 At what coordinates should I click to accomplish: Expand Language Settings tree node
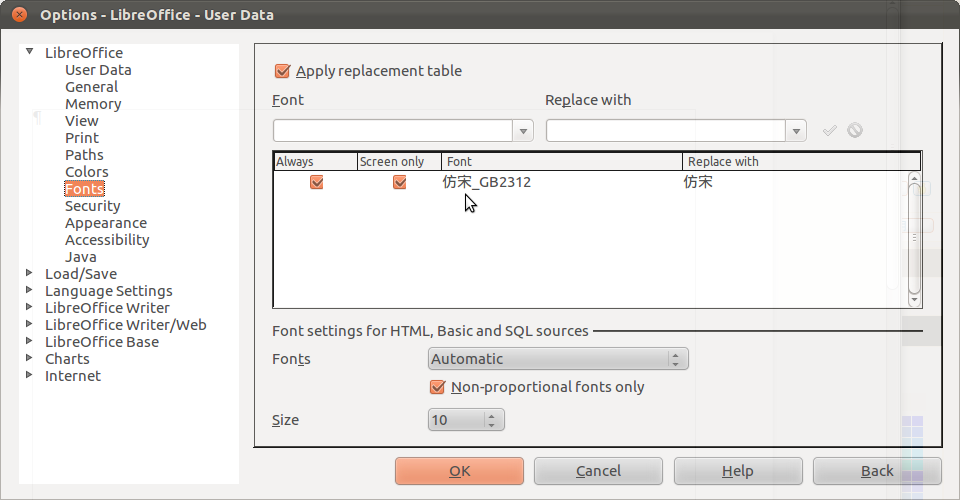29,290
